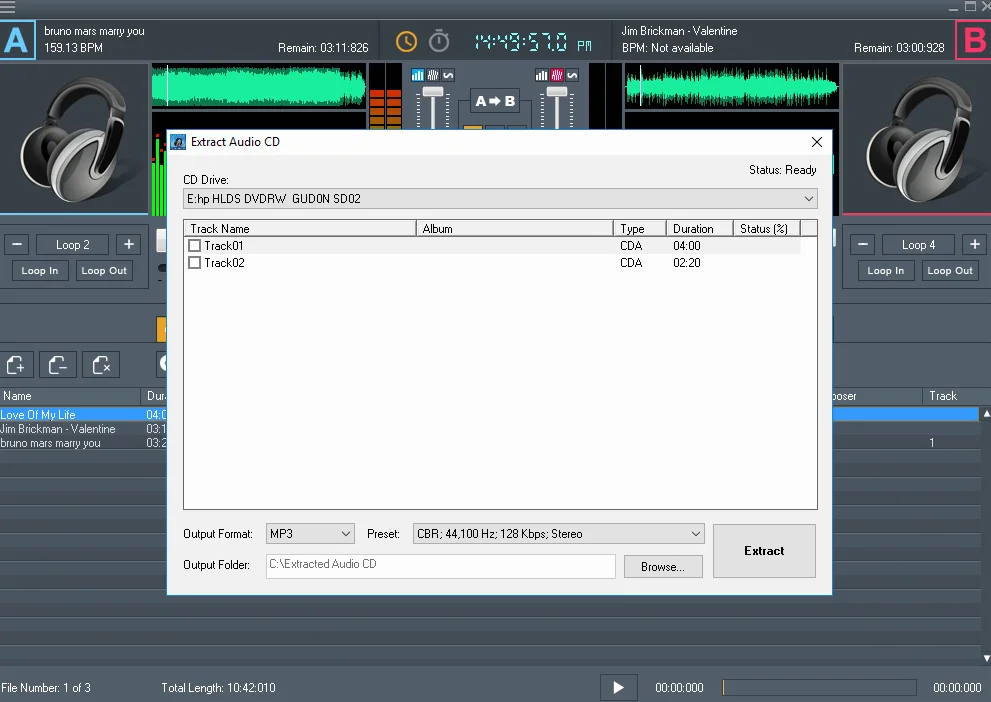
Task: Click the orange clock icon
Action: click(x=406, y=42)
